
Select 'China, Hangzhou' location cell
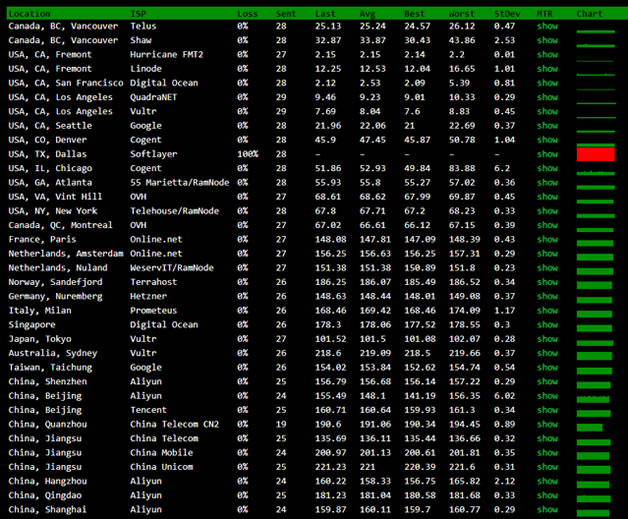click(x=48, y=481)
